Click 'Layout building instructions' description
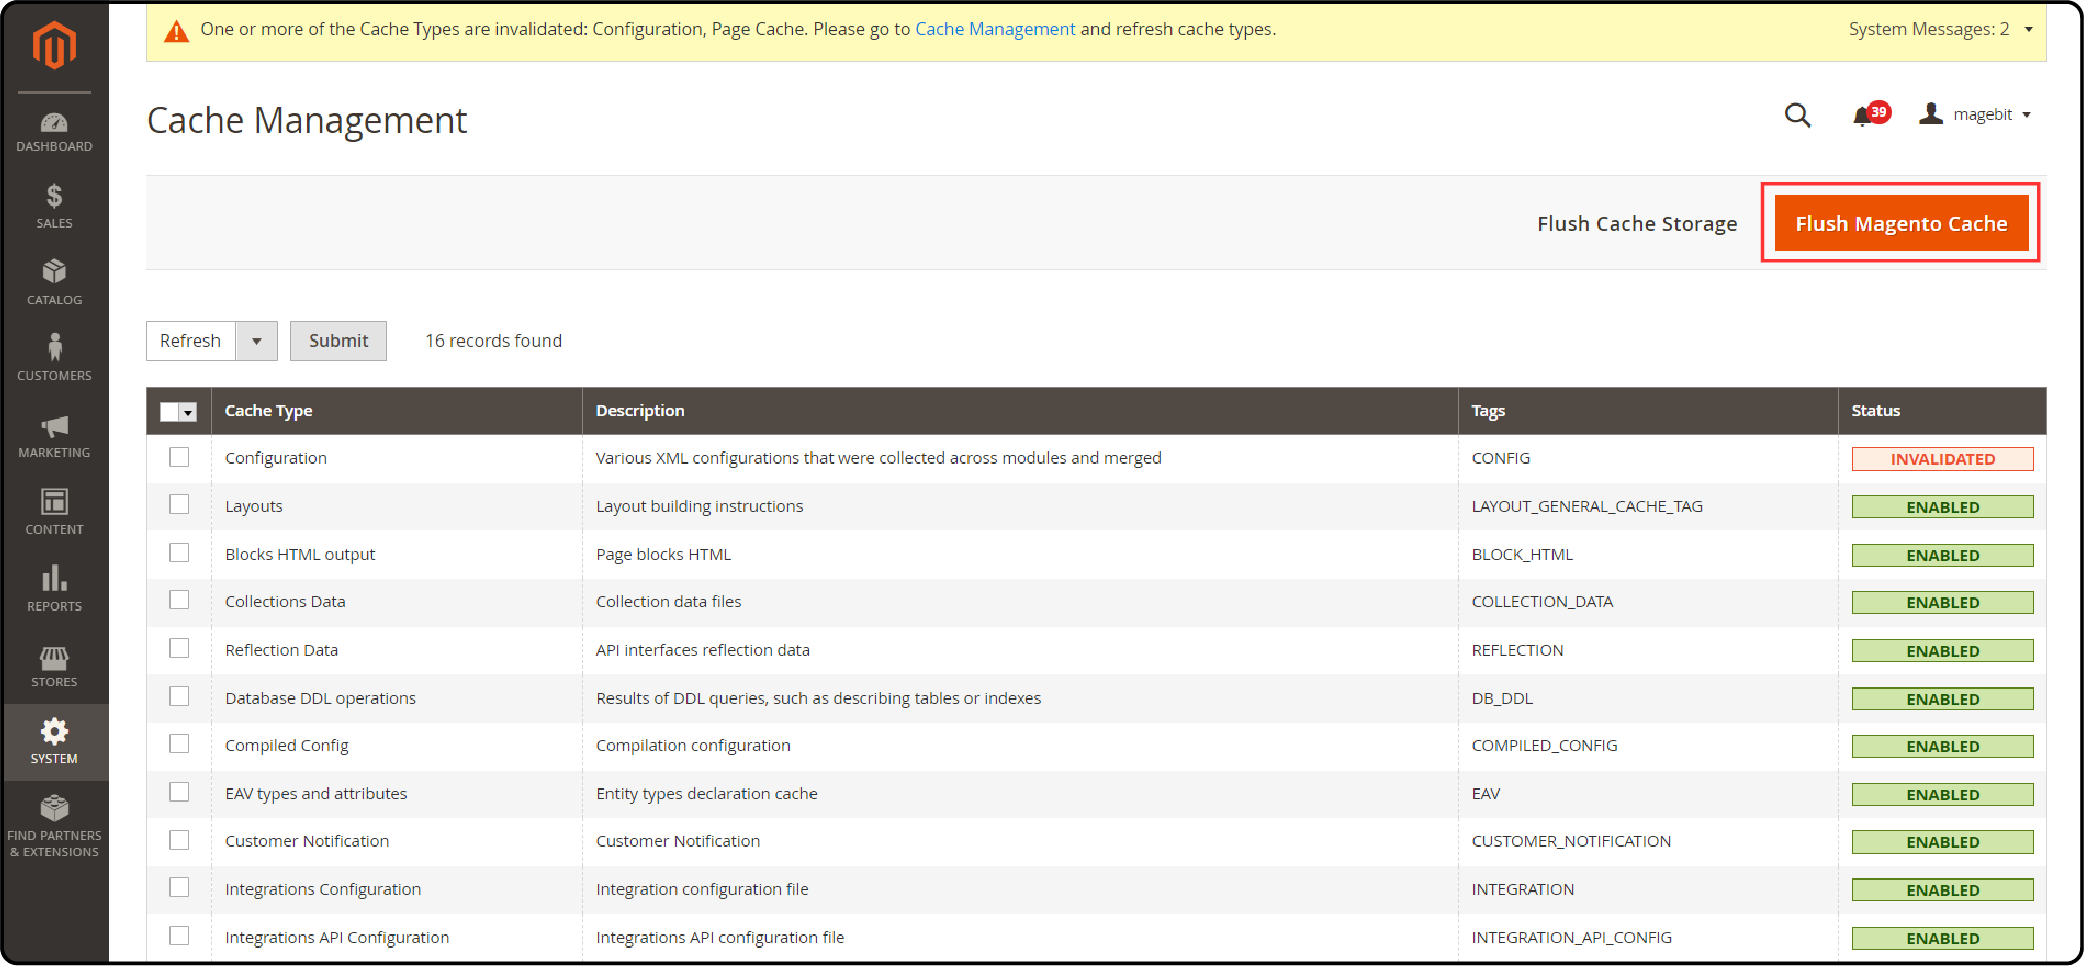Viewport: 2084px width, 966px height. pos(699,506)
